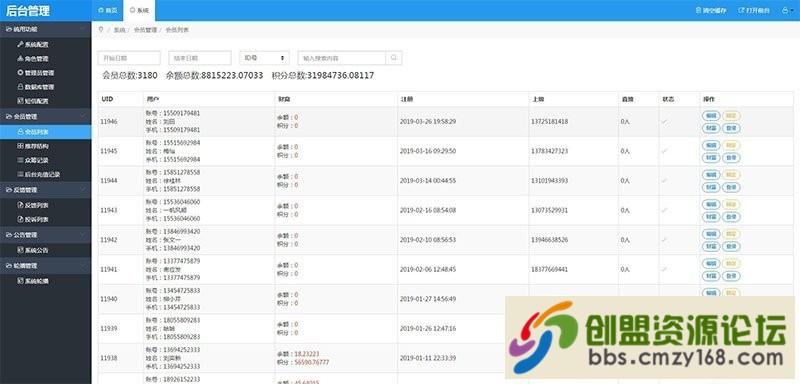Click registration date 2019-02-16 08:54:08

pyautogui.click(x=428, y=211)
